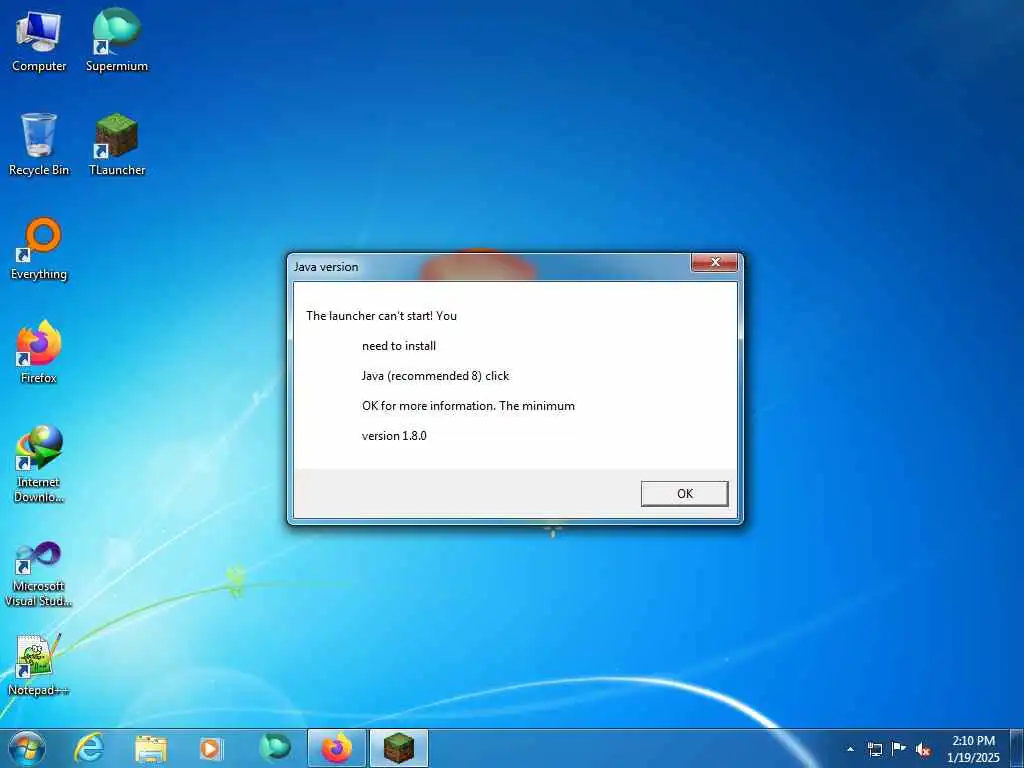Open the muted volume tray icon
1024x768 pixels.
[x=923, y=750]
